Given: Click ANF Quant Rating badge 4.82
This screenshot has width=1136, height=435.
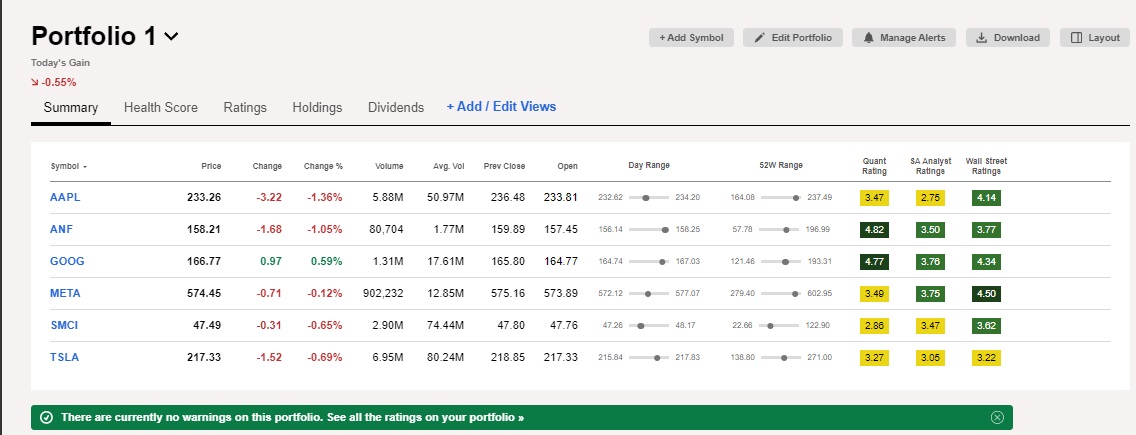Looking at the screenshot, I should tap(874, 230).
